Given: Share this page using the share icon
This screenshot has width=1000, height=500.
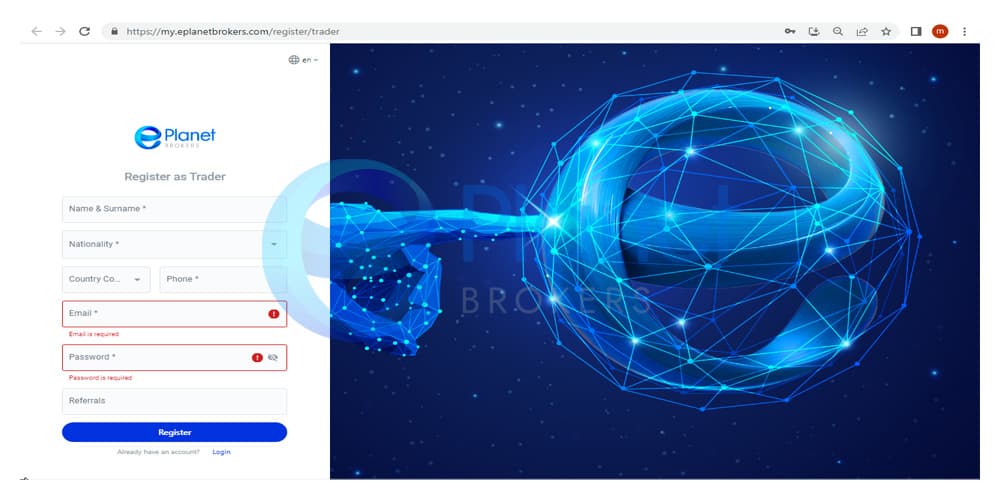Looking at the screenshot, I should [x=862, y=31].
